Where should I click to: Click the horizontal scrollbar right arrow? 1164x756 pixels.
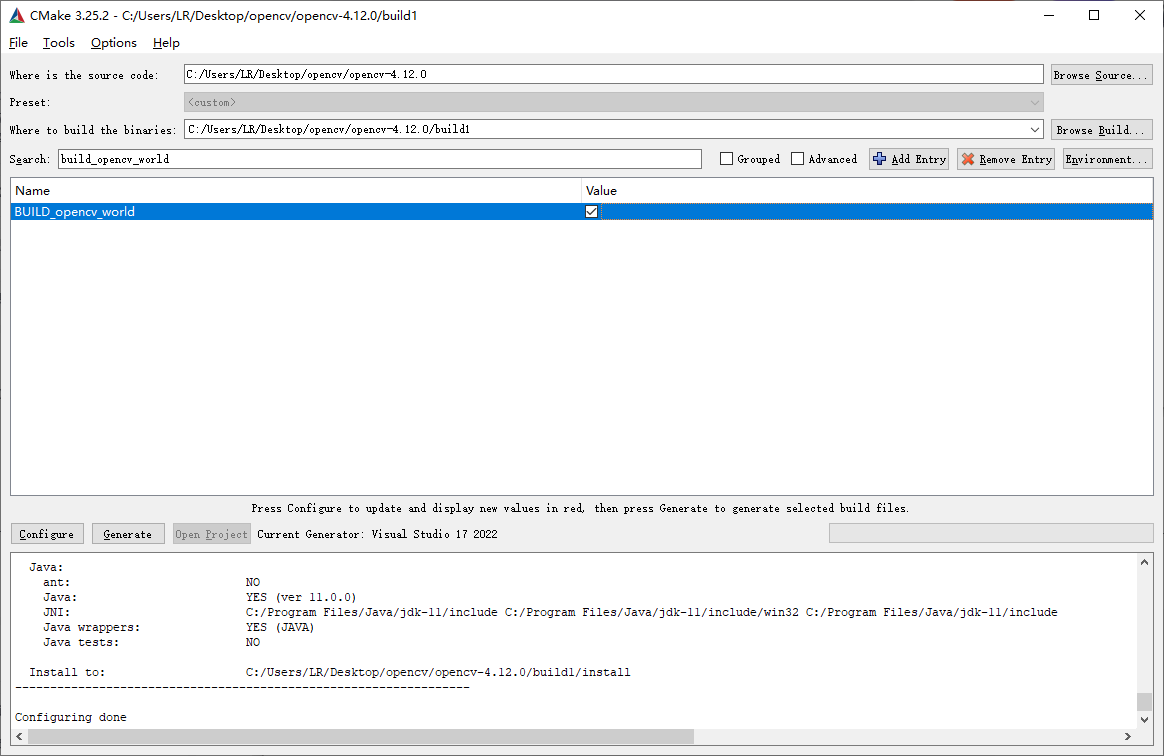pos(1126,736)
